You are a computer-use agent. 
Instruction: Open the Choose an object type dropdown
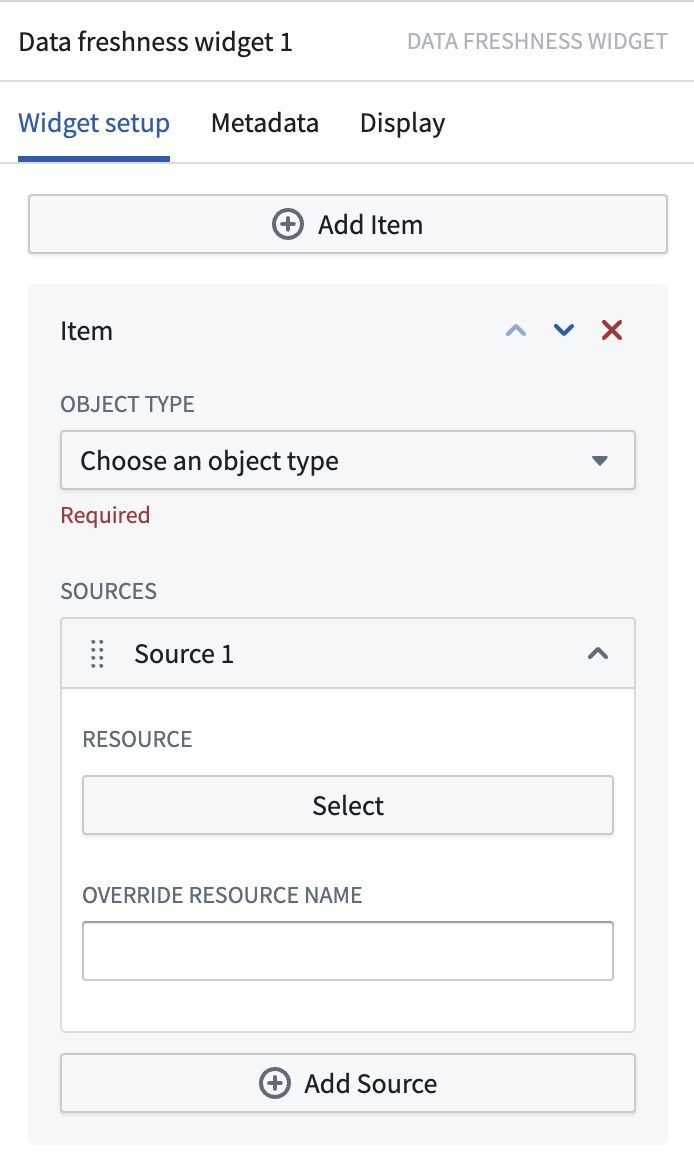click(x=348, y=460)
